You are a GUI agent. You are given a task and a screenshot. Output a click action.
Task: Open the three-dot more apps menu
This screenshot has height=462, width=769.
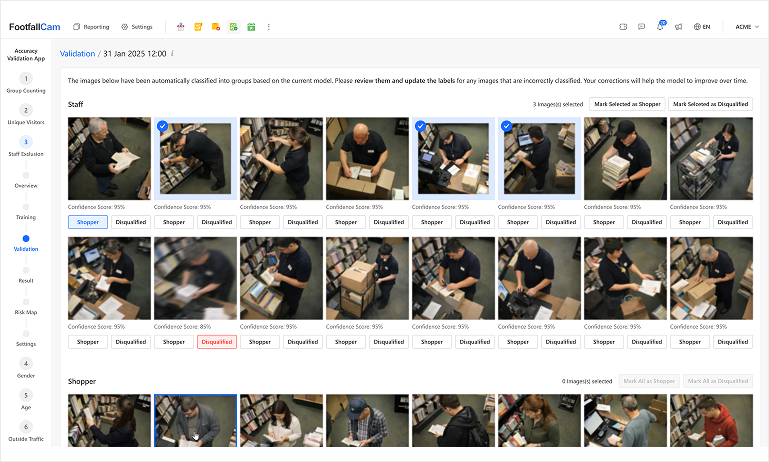268,27
